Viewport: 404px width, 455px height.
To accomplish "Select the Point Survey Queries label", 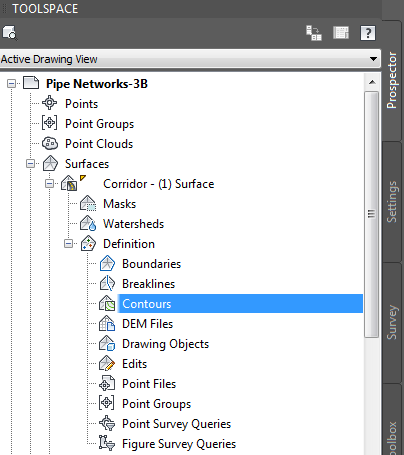I will tap(177, 424).
